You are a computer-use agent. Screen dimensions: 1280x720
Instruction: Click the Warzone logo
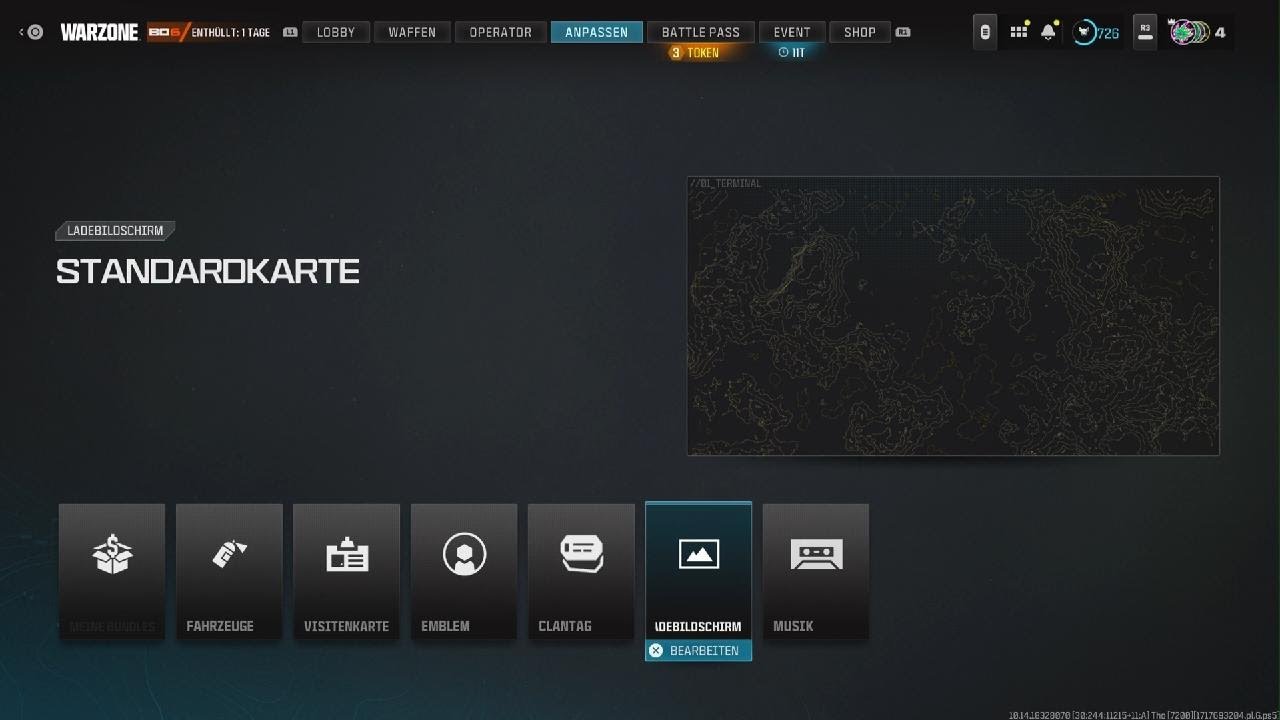click(99, 32)
